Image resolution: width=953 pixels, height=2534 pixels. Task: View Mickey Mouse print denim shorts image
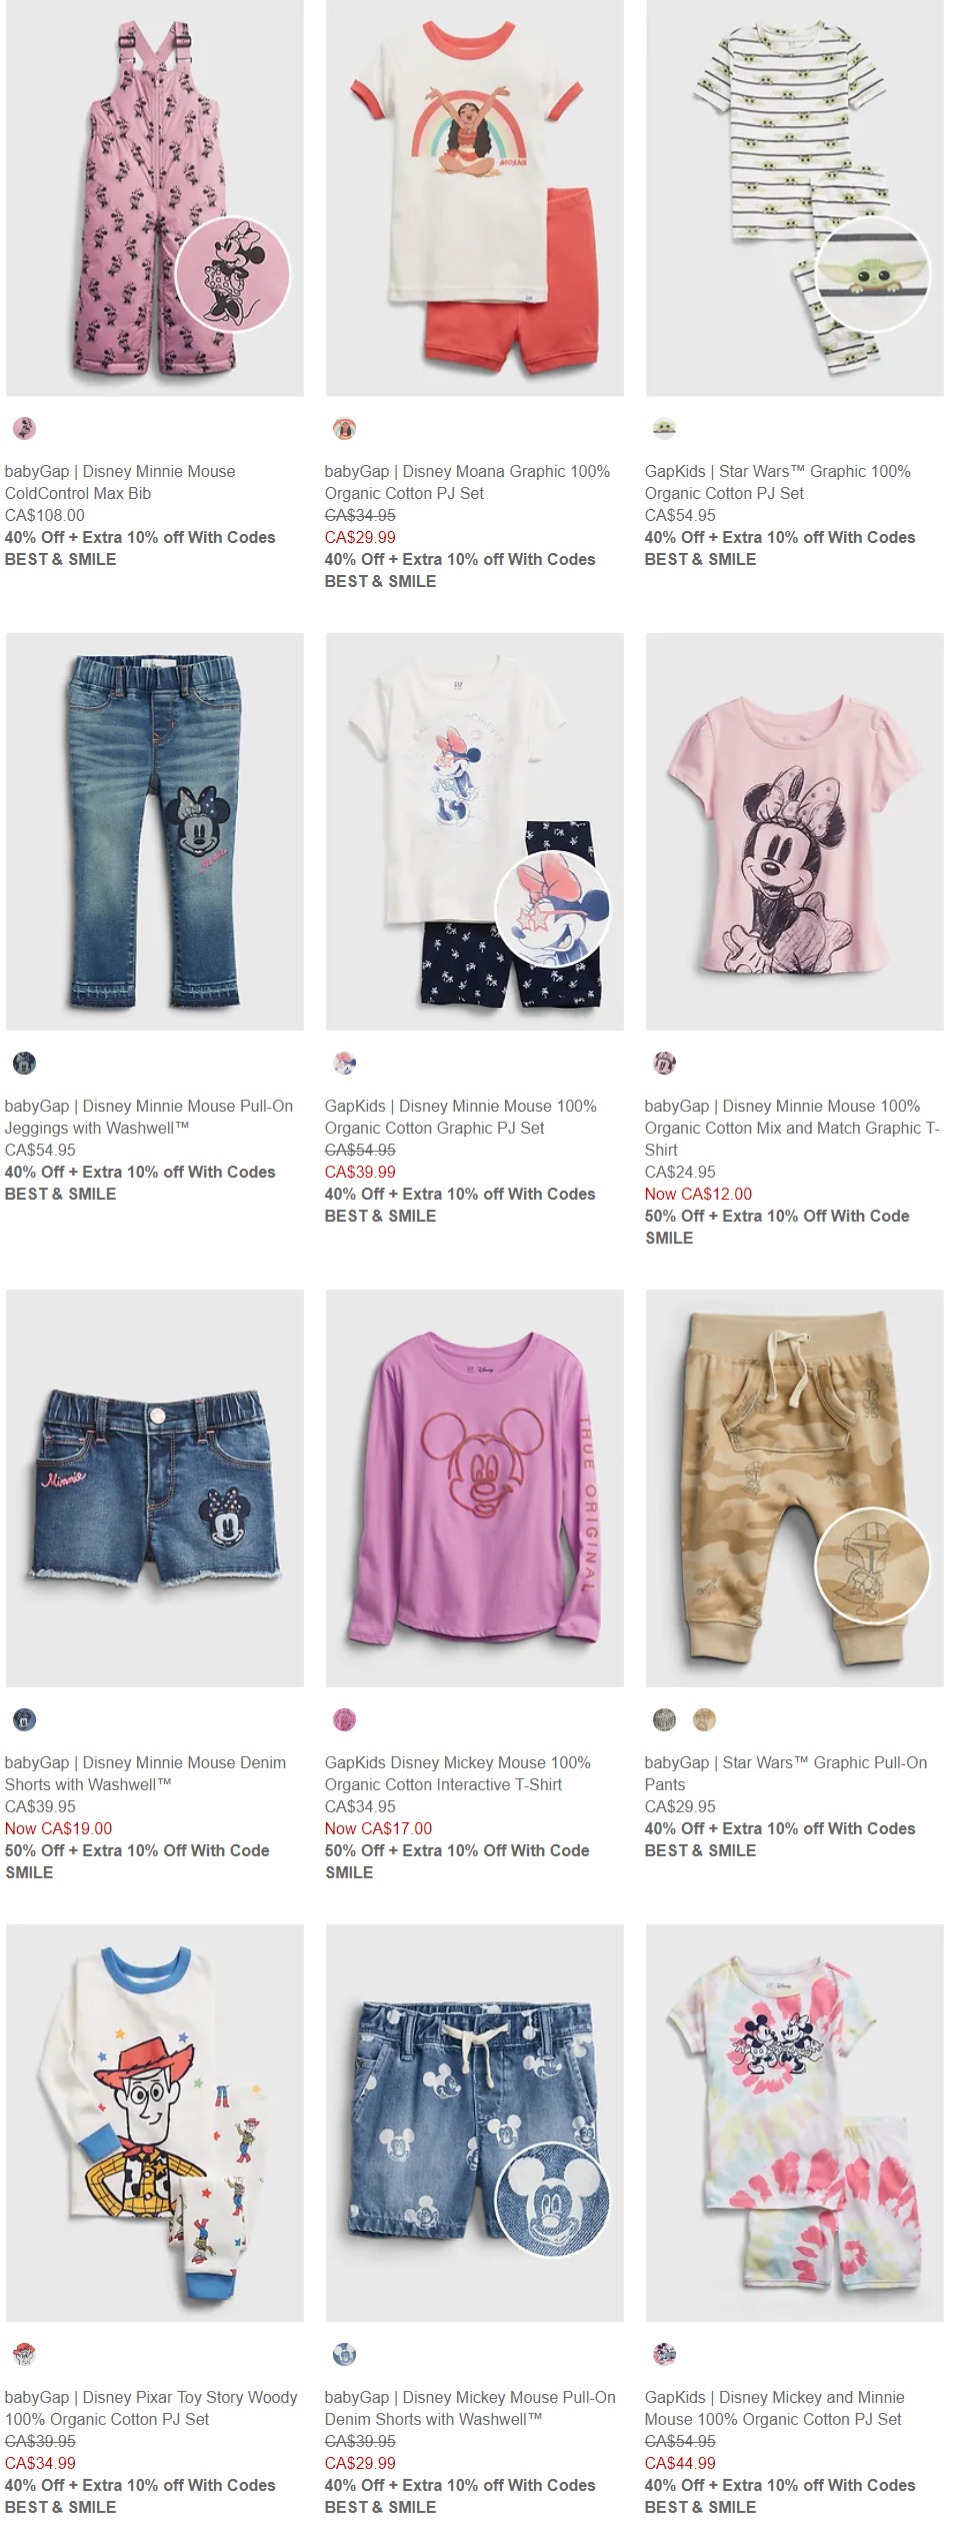tap(475, 2123)
